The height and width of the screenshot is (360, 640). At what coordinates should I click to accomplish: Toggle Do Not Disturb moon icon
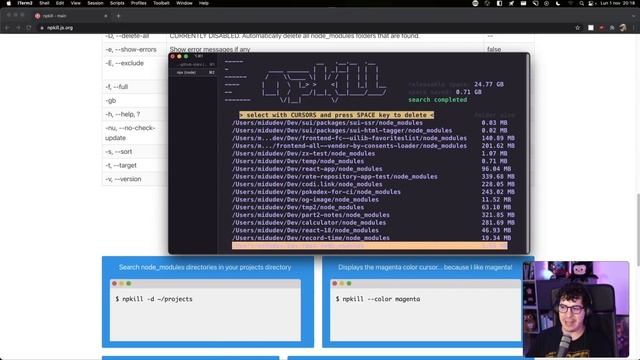(x=558, y=3)
